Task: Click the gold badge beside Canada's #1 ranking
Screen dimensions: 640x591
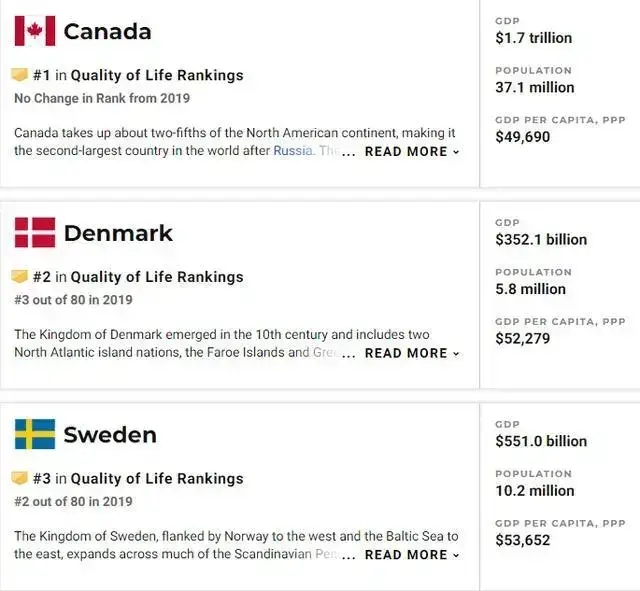Action: (19, 75)
